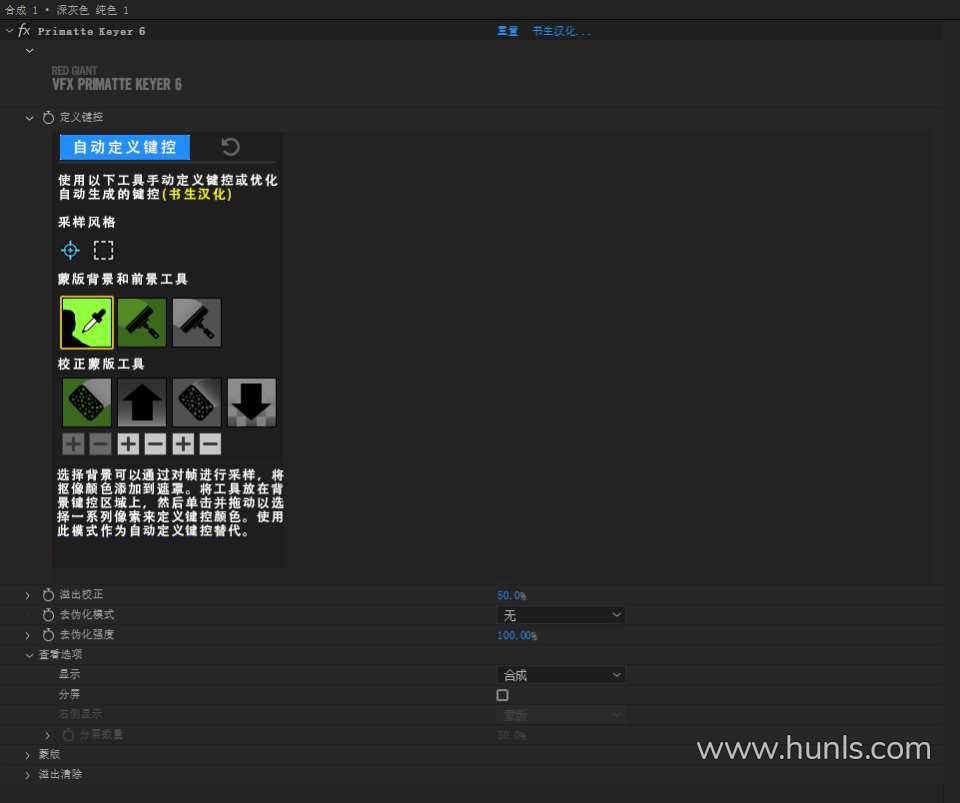Select the up-arrow matte correction tool

[142, 402]
